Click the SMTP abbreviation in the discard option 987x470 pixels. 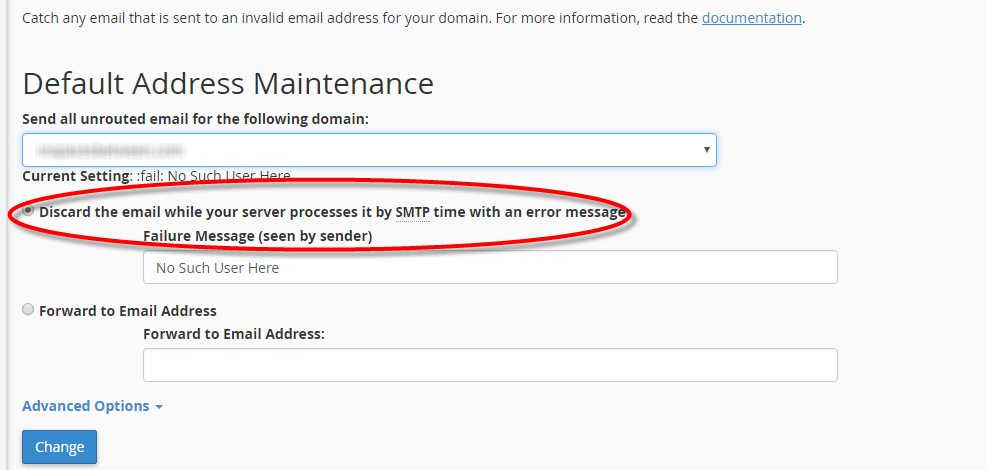pyautogui.click(x=412, y=212)
